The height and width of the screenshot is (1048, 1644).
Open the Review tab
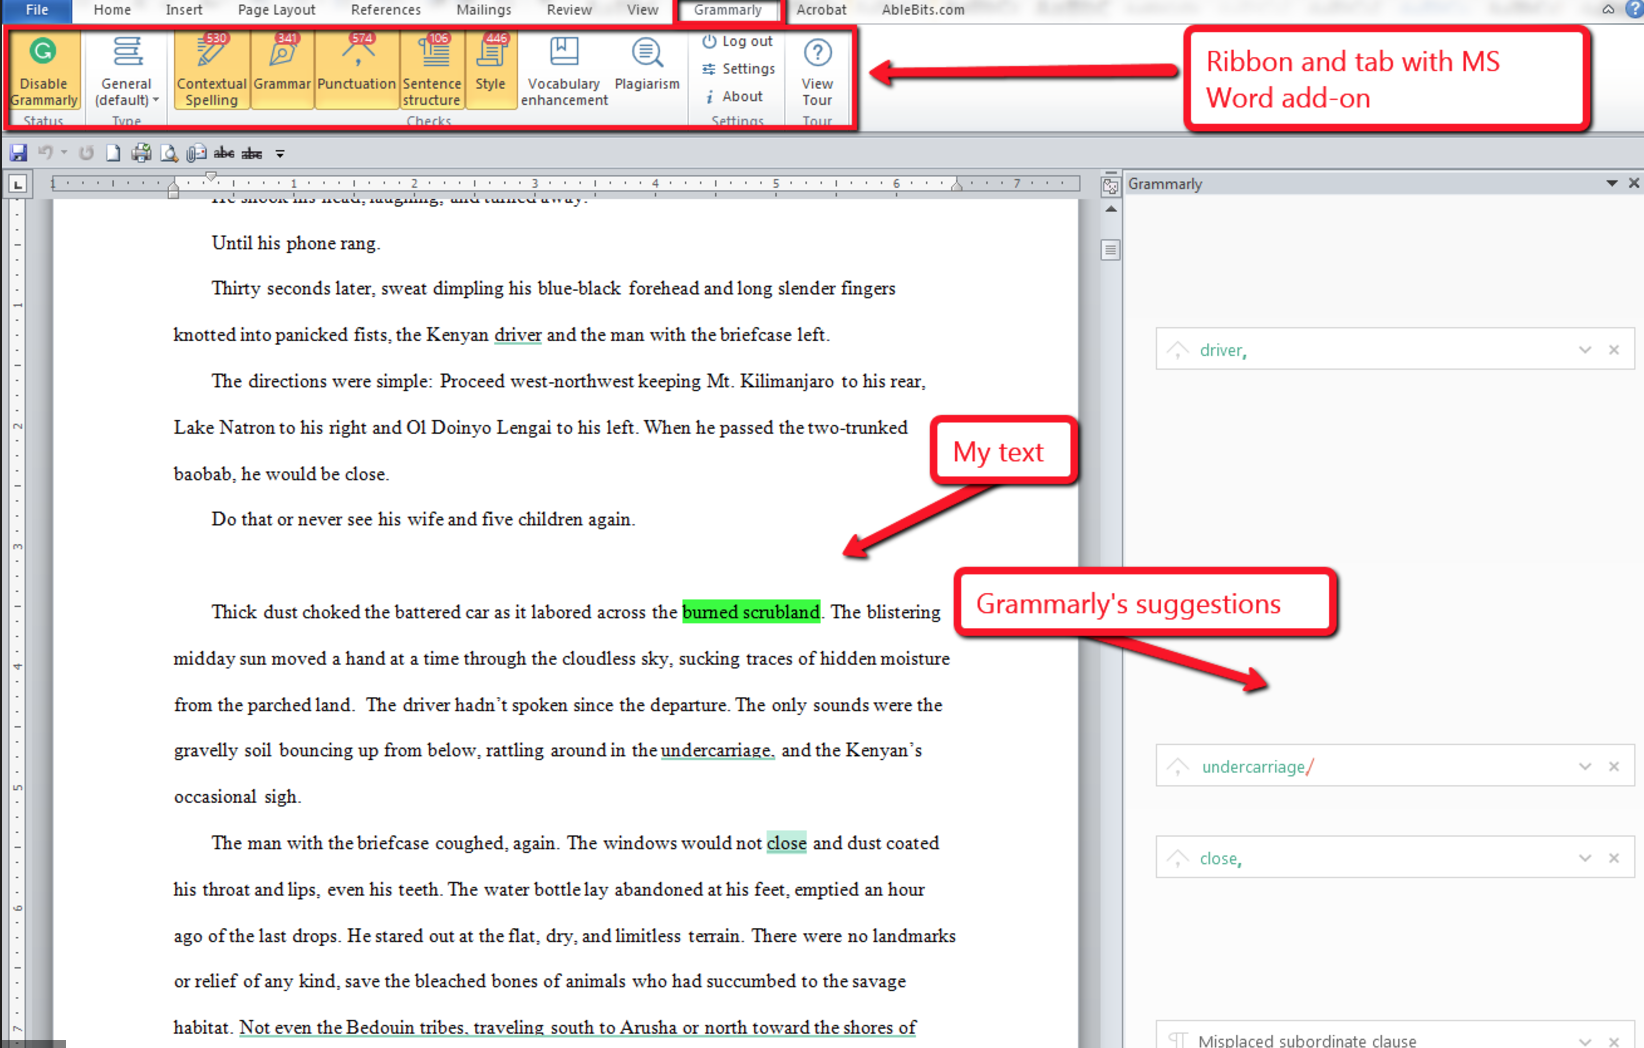click(569, 10)
